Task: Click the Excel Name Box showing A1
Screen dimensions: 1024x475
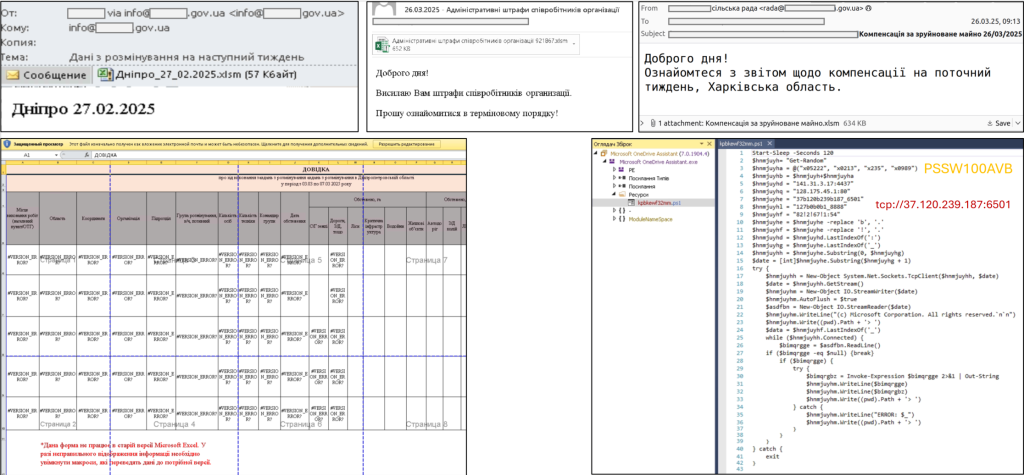Action: coord(27,155)
